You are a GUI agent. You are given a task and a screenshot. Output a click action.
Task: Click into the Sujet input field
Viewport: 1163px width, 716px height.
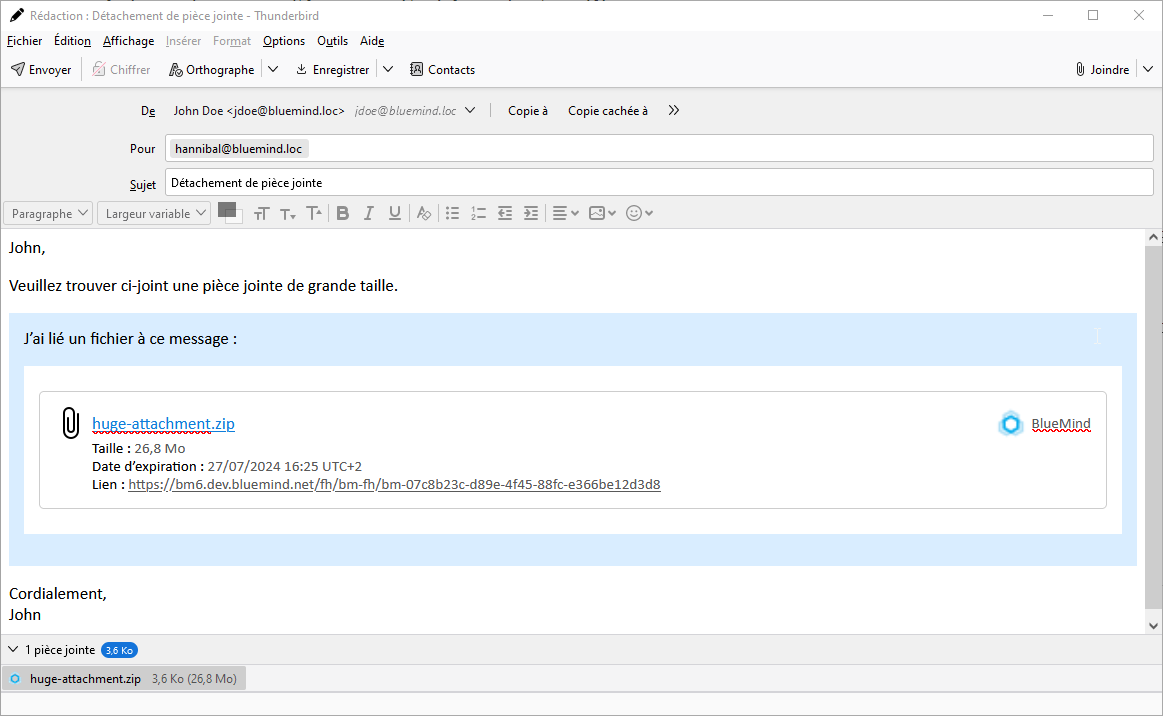[658, 183]
